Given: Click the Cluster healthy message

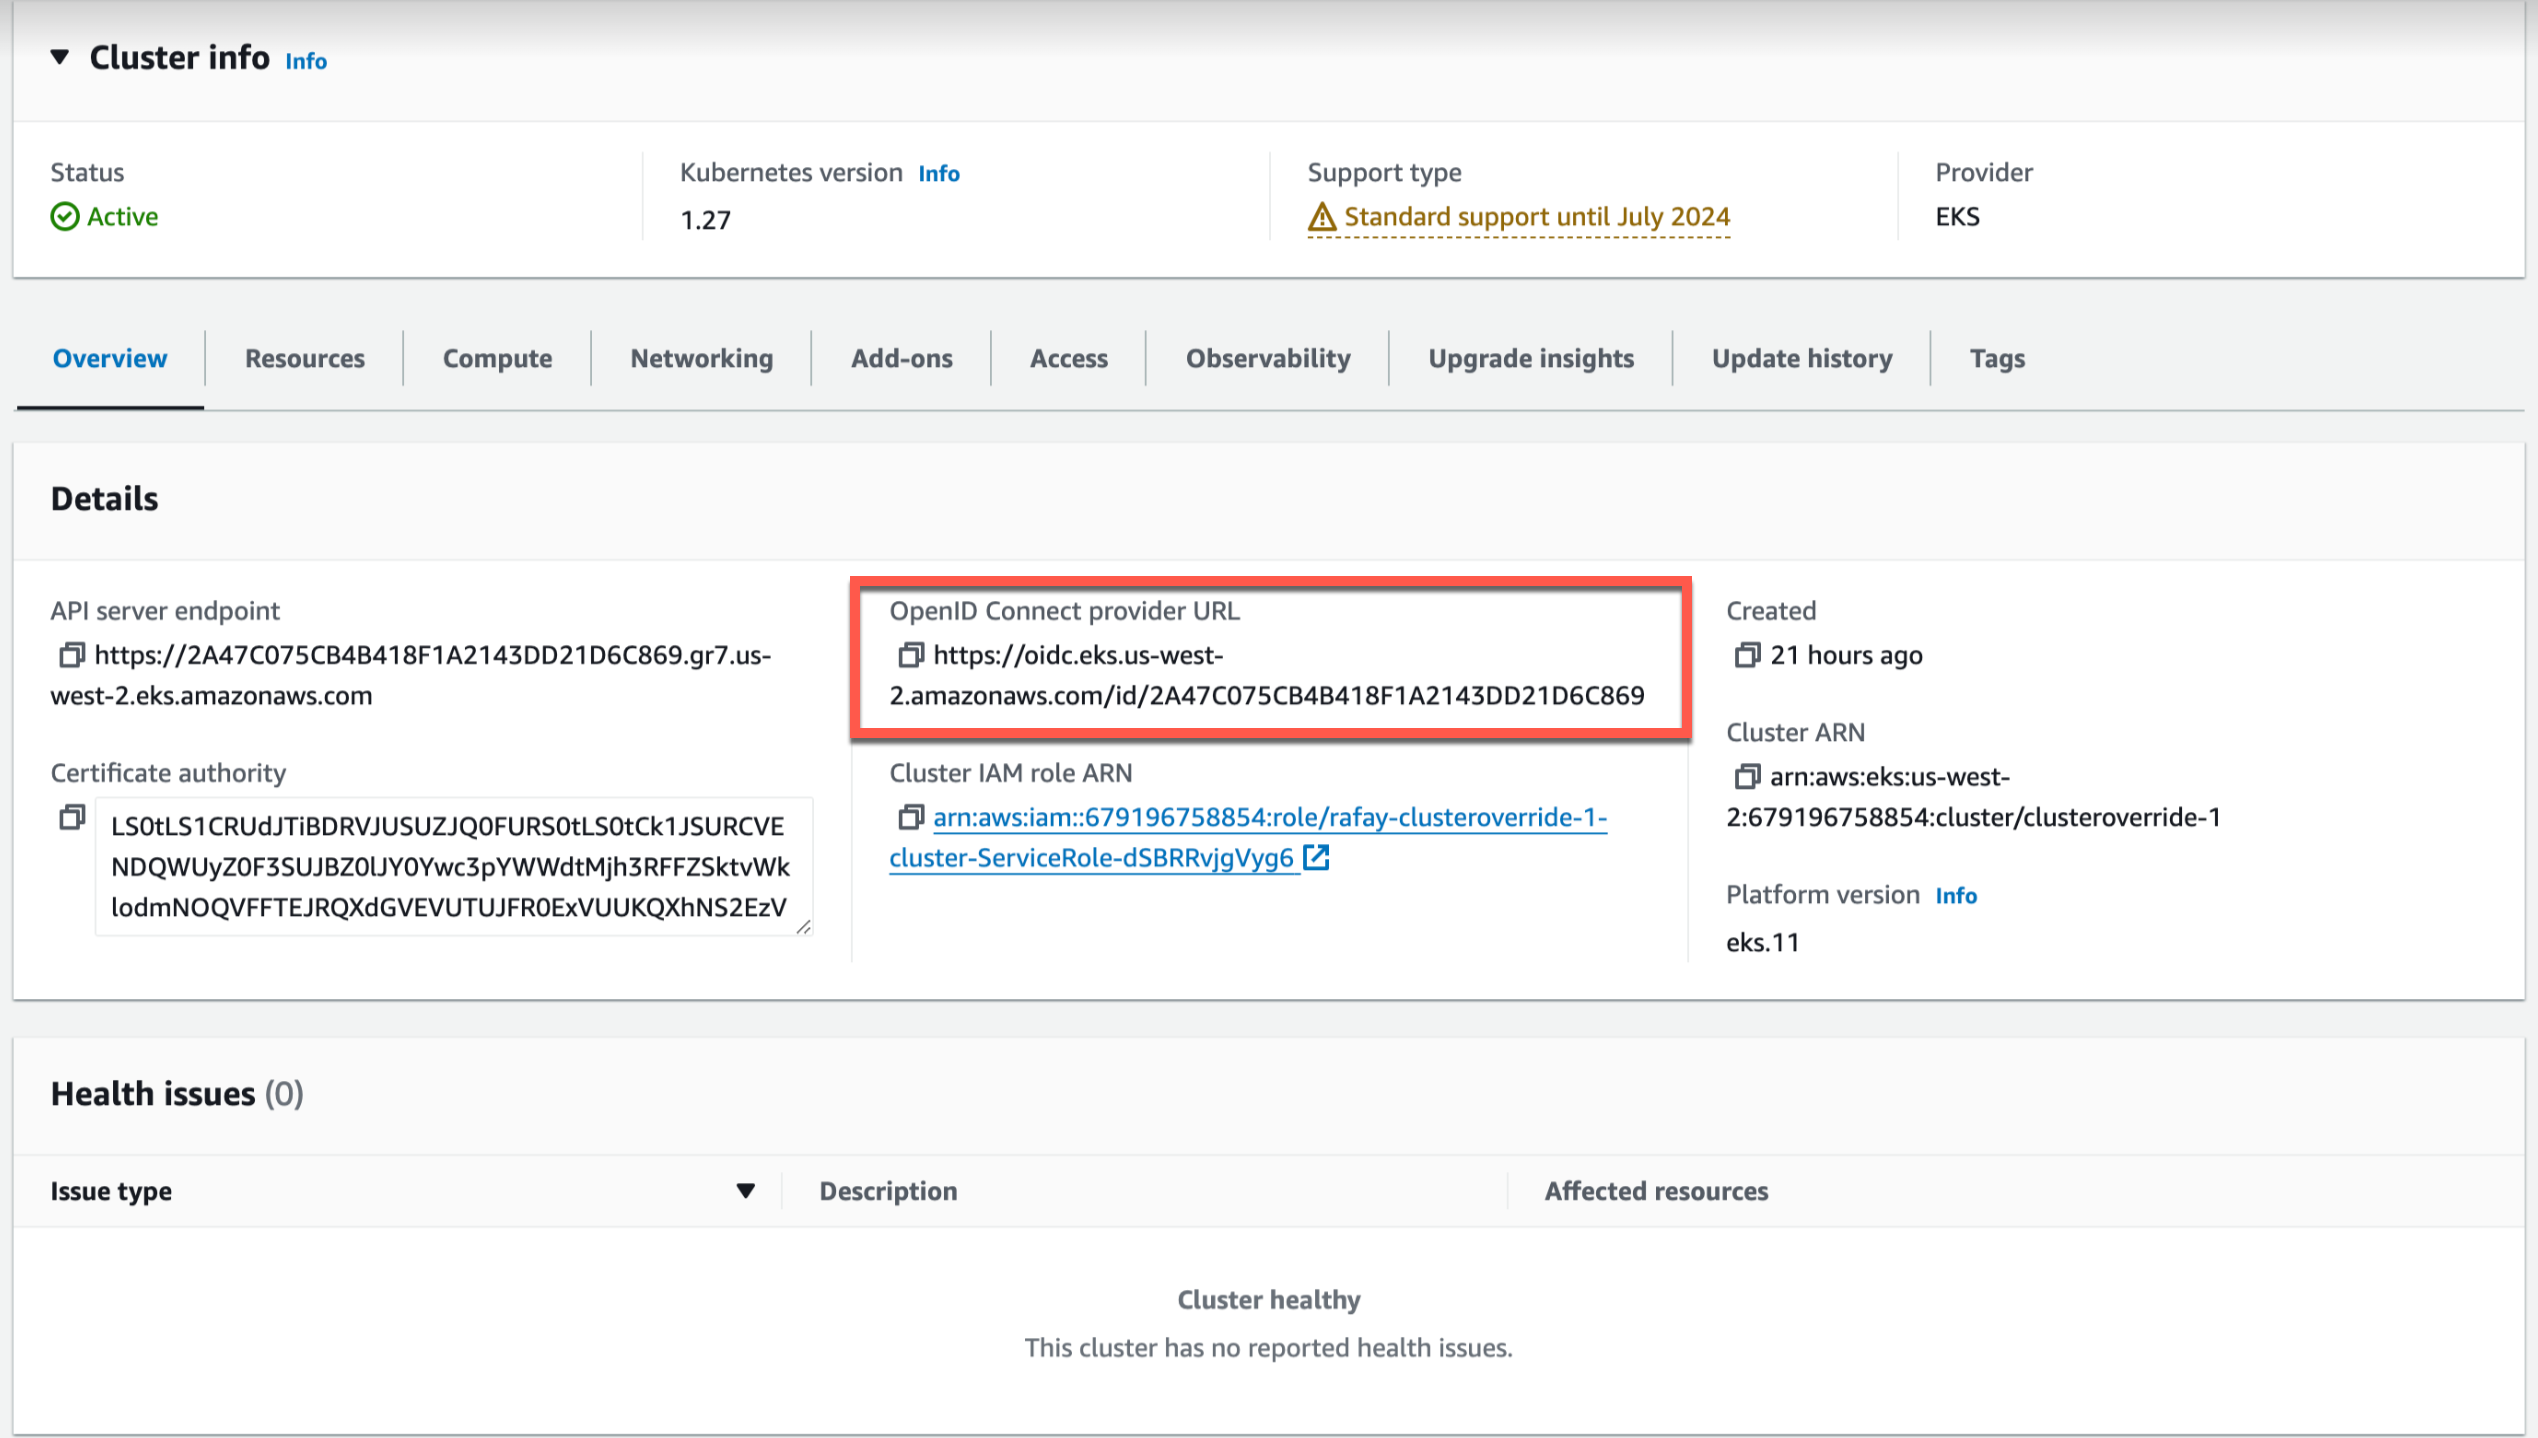Looking at the screenshot, I should point(1268,1299).
